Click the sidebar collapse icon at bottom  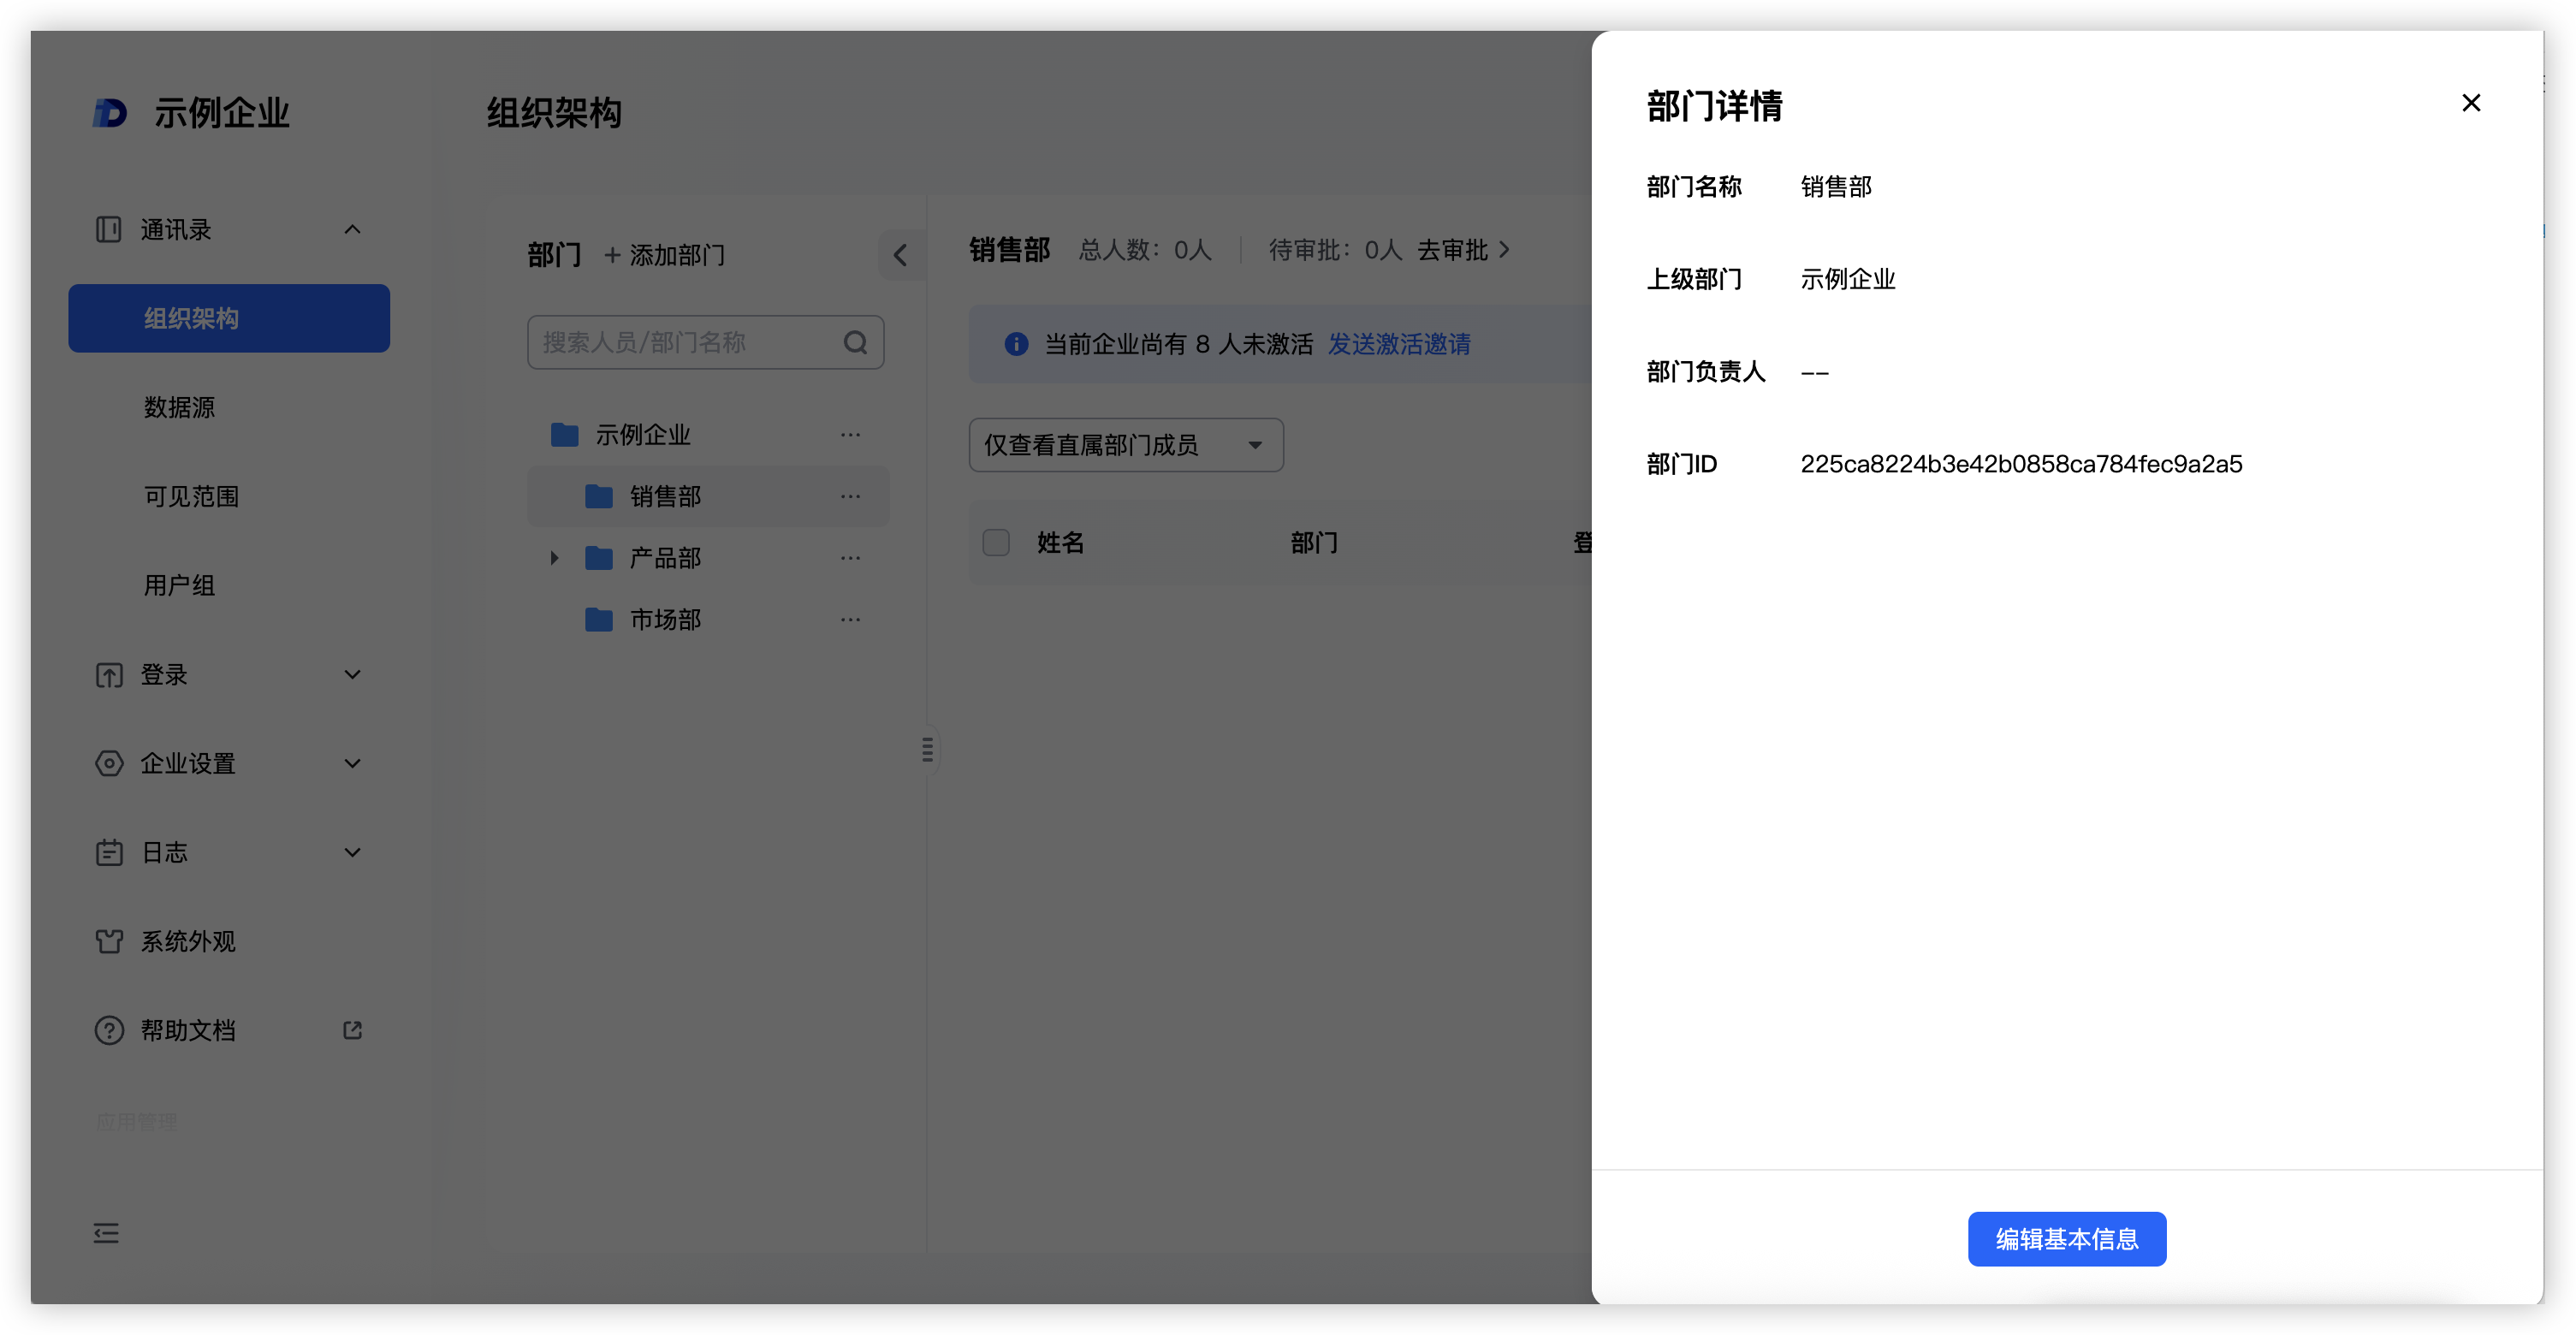106,1233
